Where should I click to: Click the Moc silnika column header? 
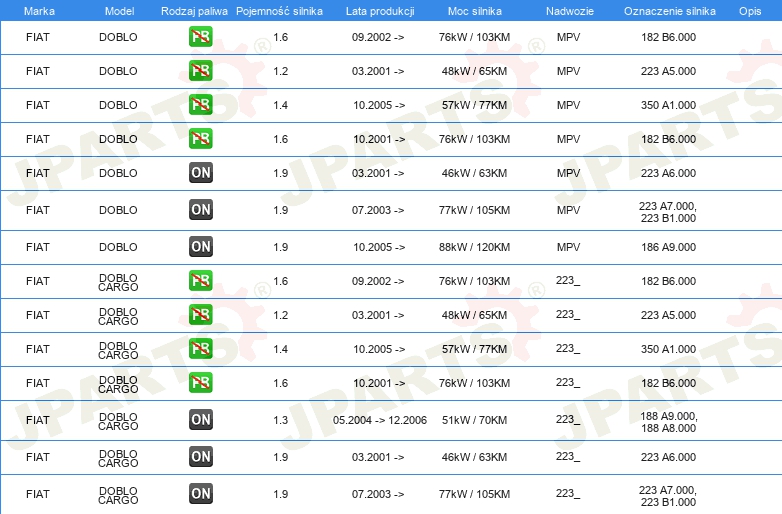(x=474, y=11)
